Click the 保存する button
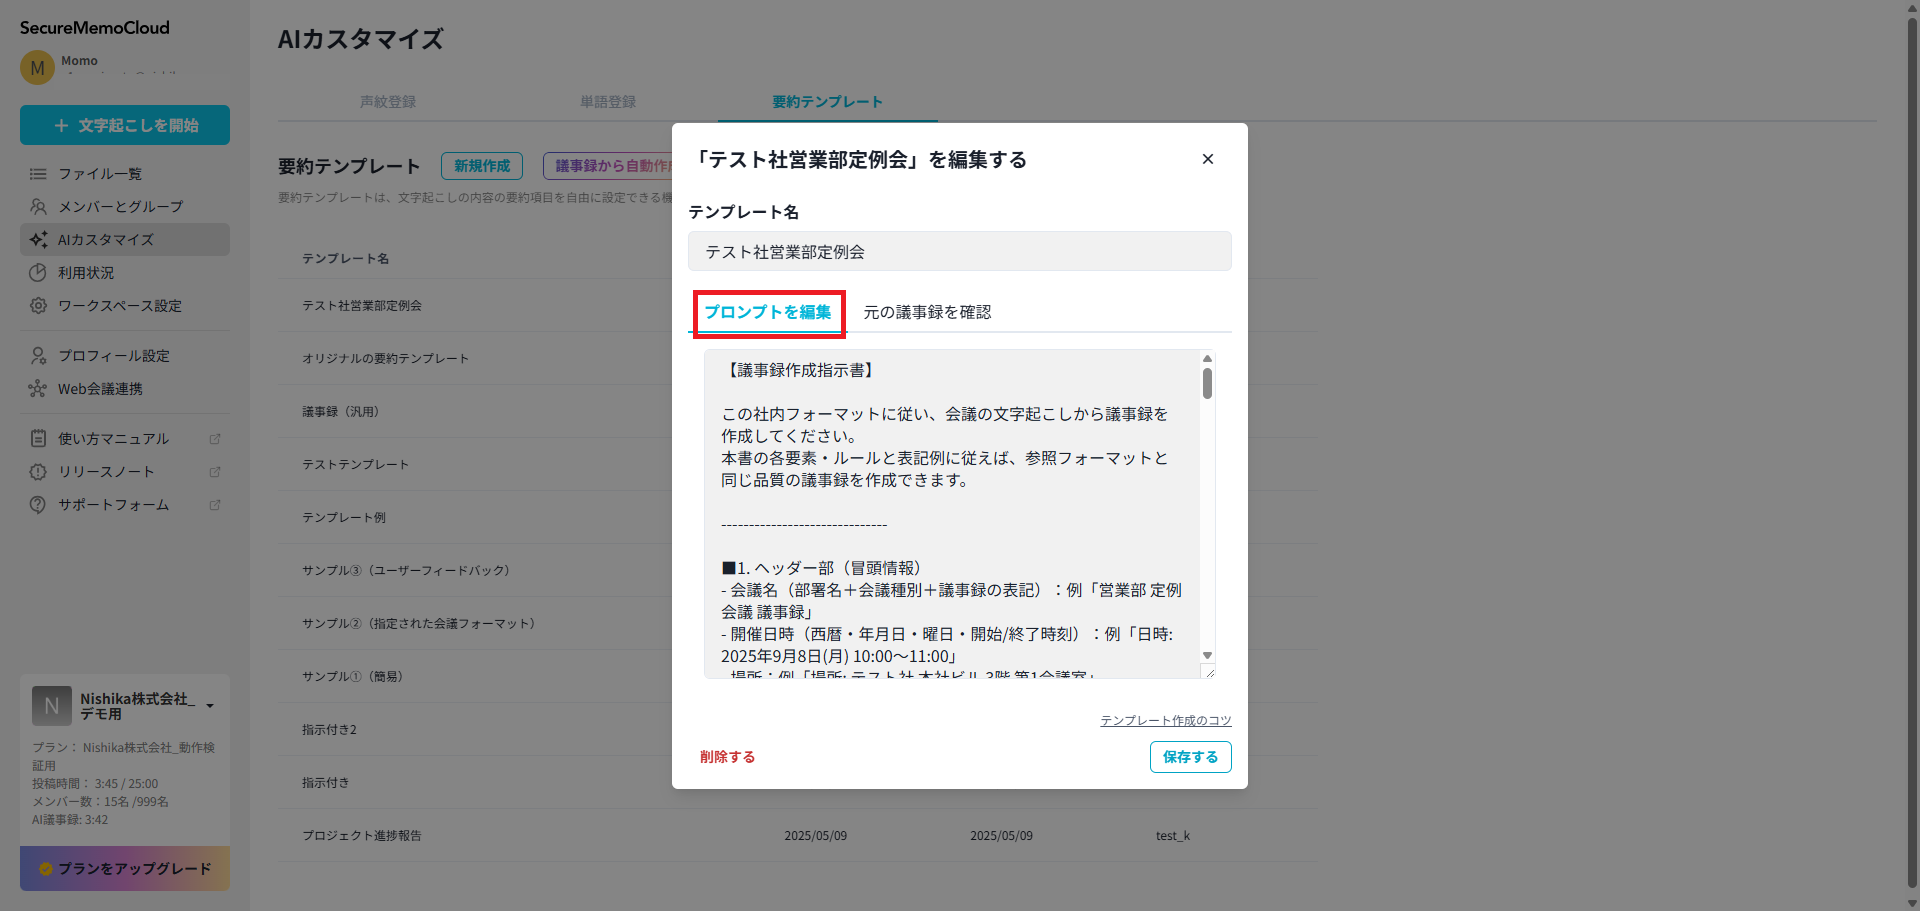Screen dimensions: 1920x911 coord(1190,757)
